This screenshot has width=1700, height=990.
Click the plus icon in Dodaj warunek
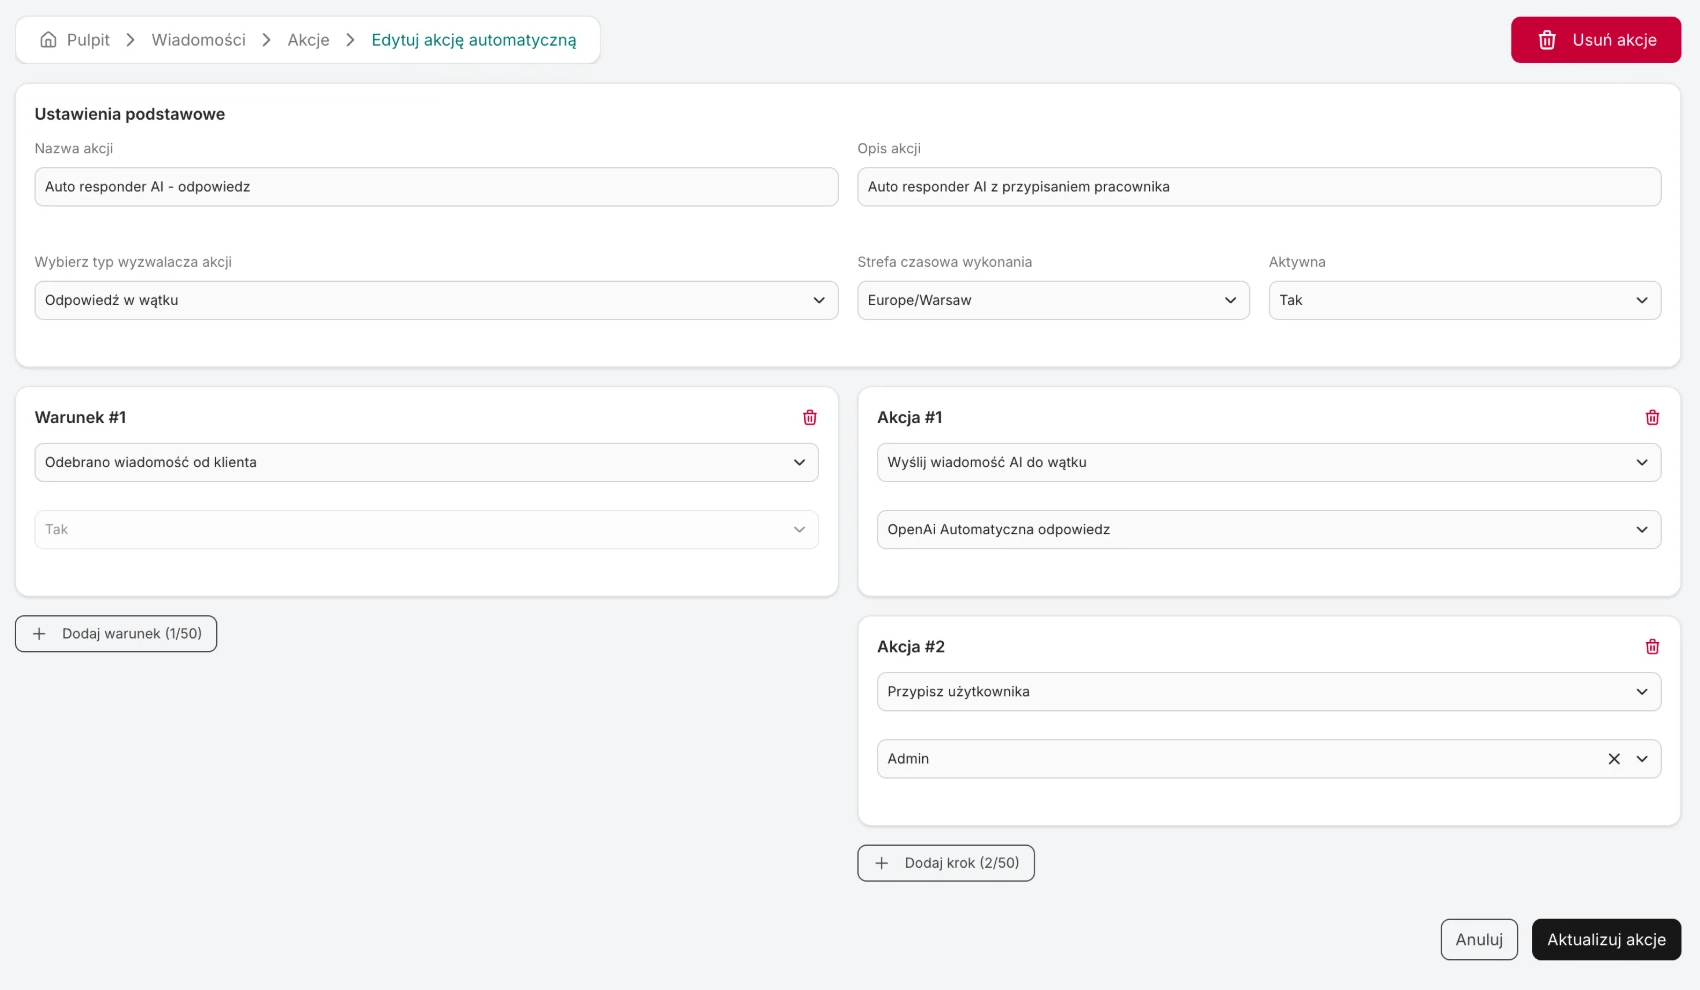point(39,634)
